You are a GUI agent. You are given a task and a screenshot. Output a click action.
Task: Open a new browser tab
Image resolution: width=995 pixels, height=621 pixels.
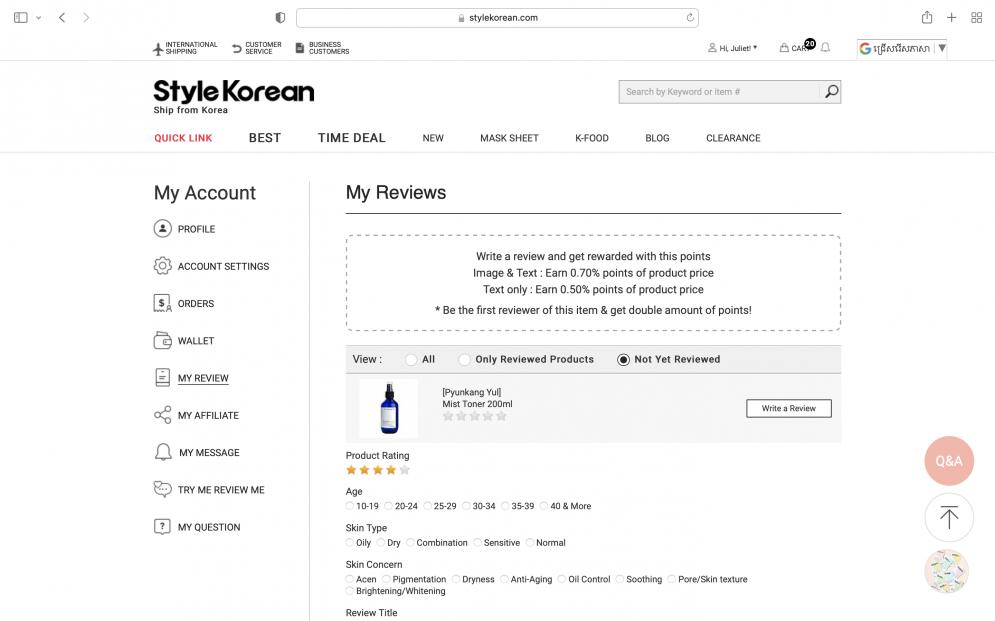point(951,18)
